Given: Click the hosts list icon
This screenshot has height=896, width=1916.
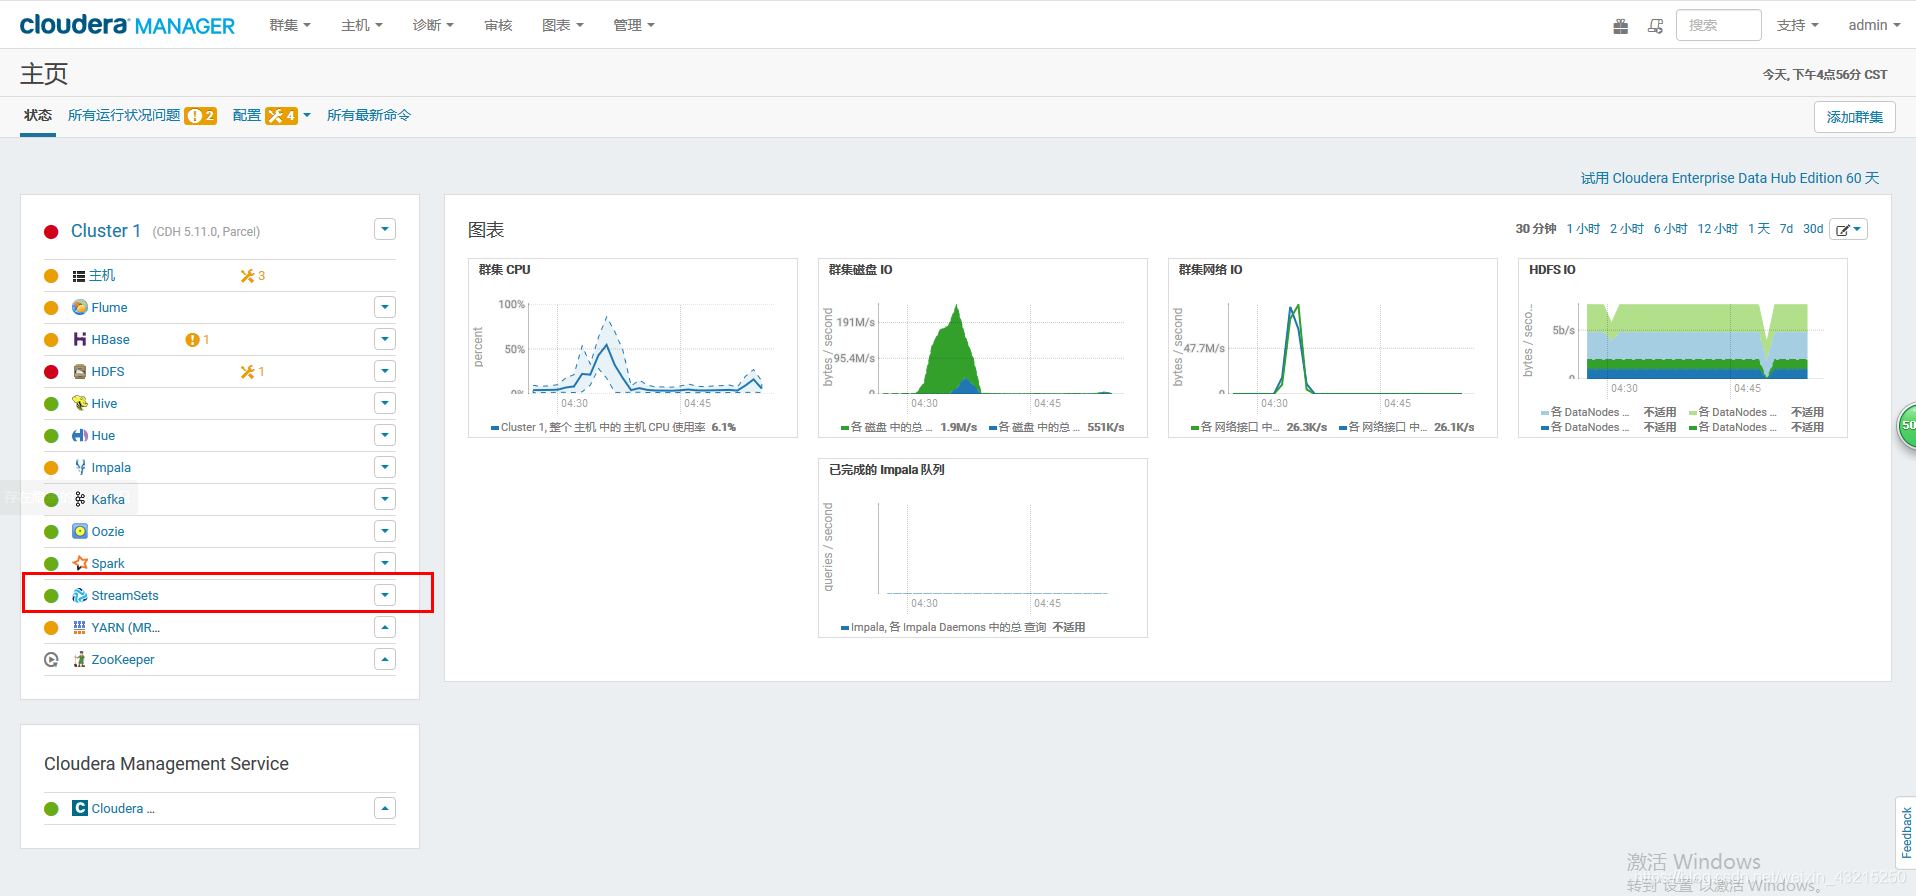Looking at the screenshot, I should (x=79, y=276).
